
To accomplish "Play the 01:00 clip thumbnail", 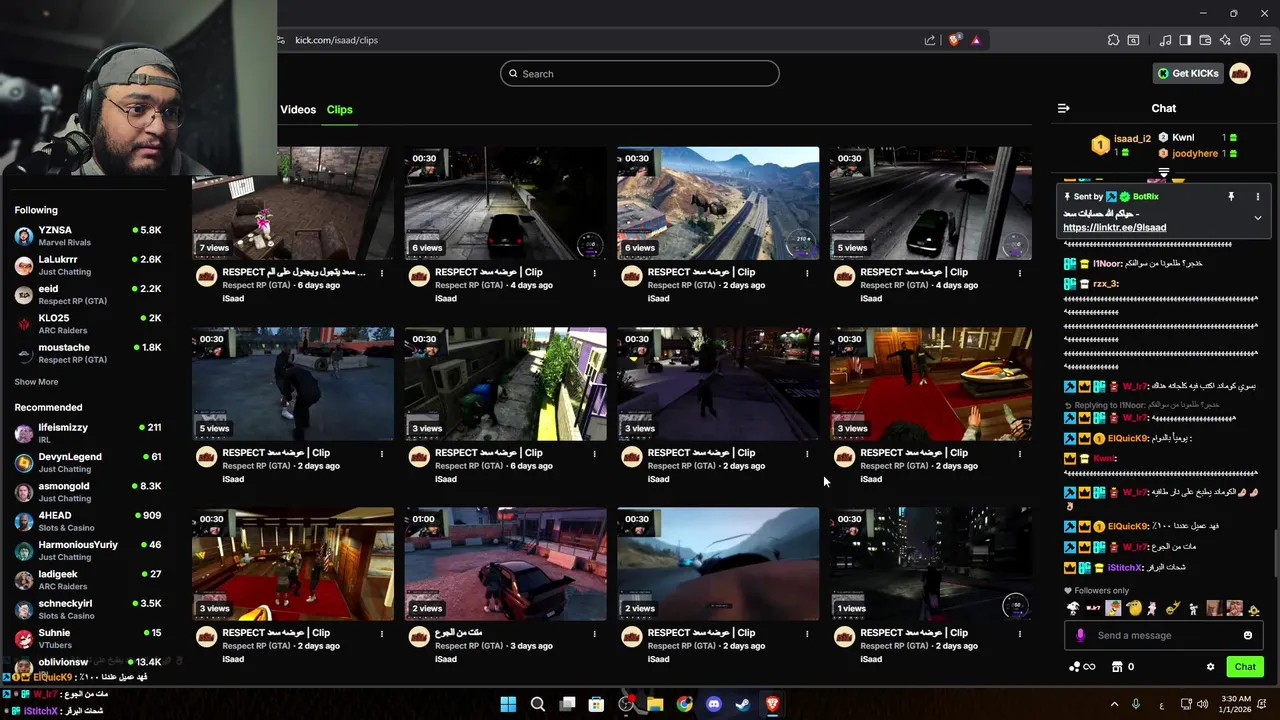I will point(505,564).
